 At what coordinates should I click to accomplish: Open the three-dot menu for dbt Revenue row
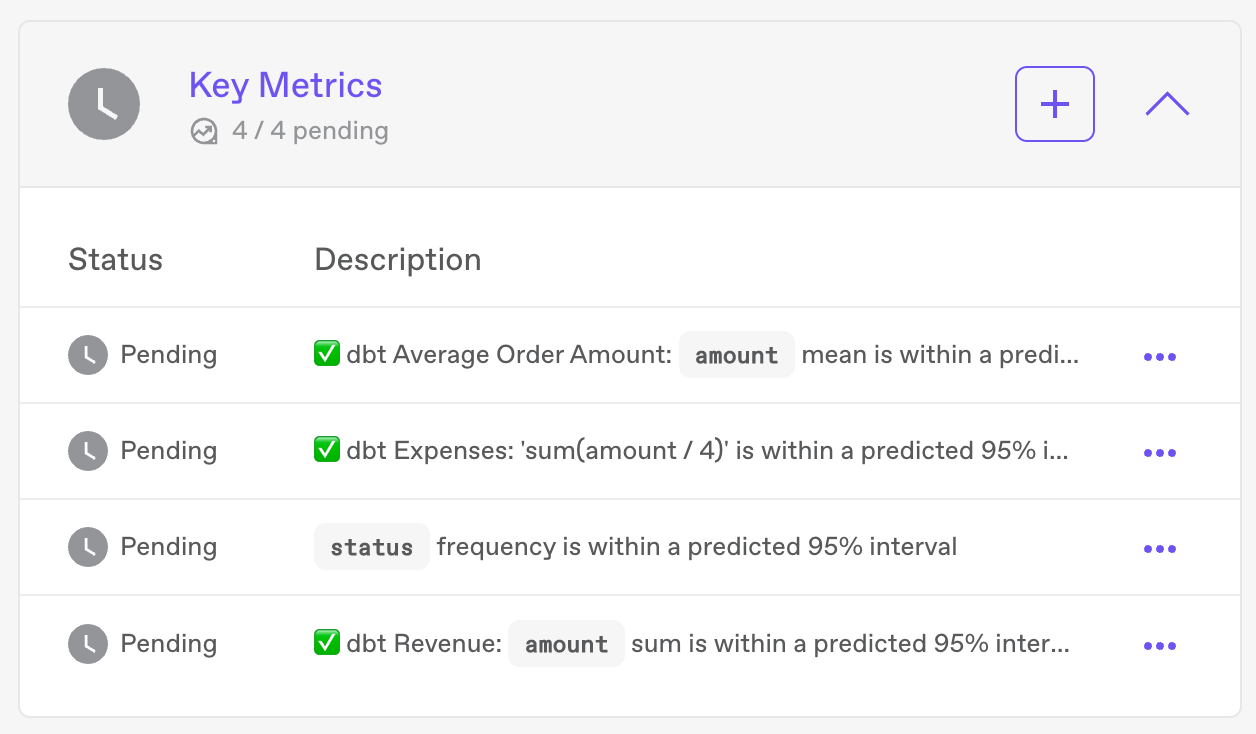click(1159, 645)
